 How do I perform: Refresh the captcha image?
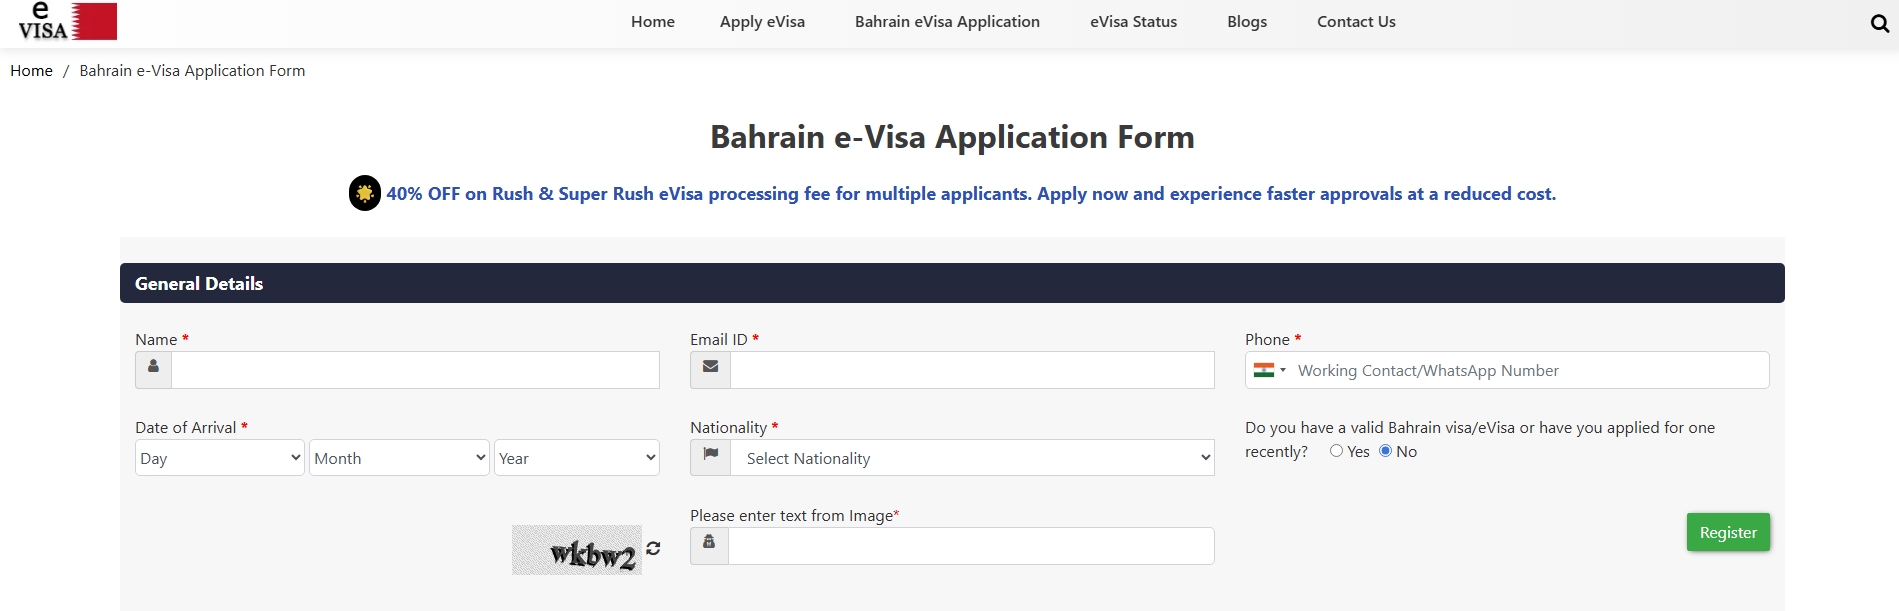tap(653, 548)
